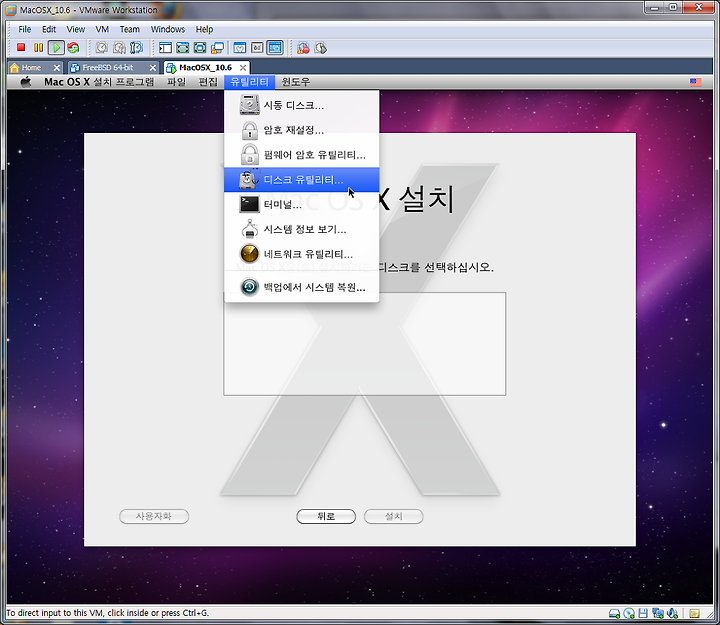Open the VMware Windows menu

coord(168,29)
